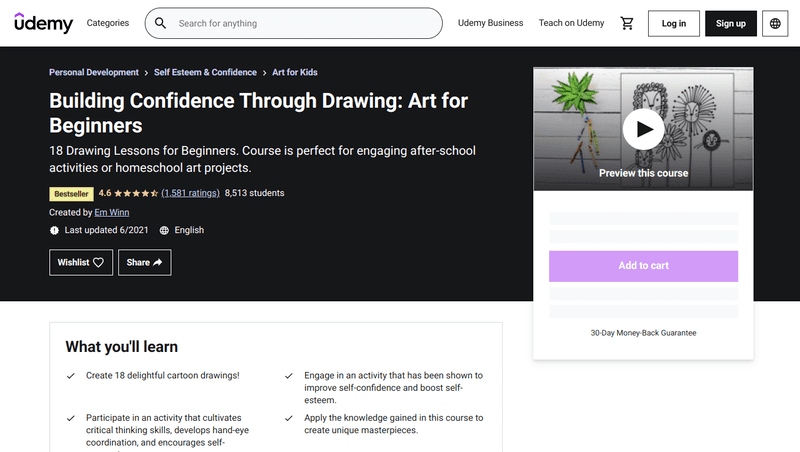This screenshot has height=452, width=800.
Task: Click the search magnifier icon
Action: point(160,23)
